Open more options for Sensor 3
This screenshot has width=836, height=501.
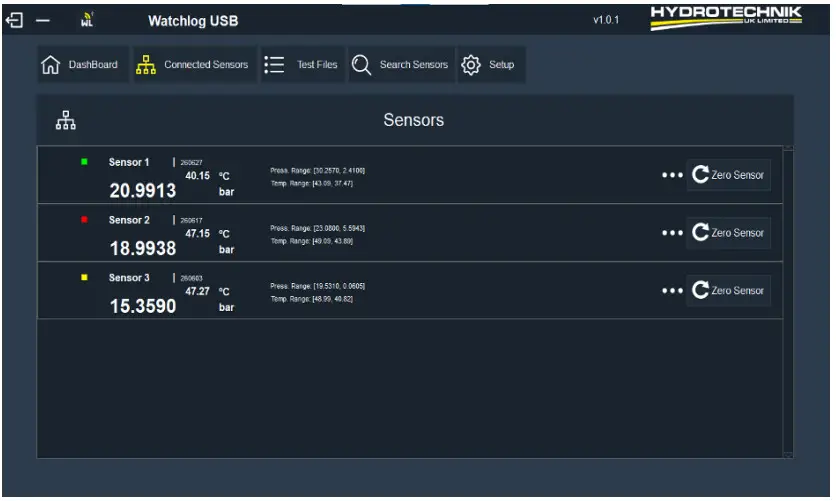pos(672,290)
